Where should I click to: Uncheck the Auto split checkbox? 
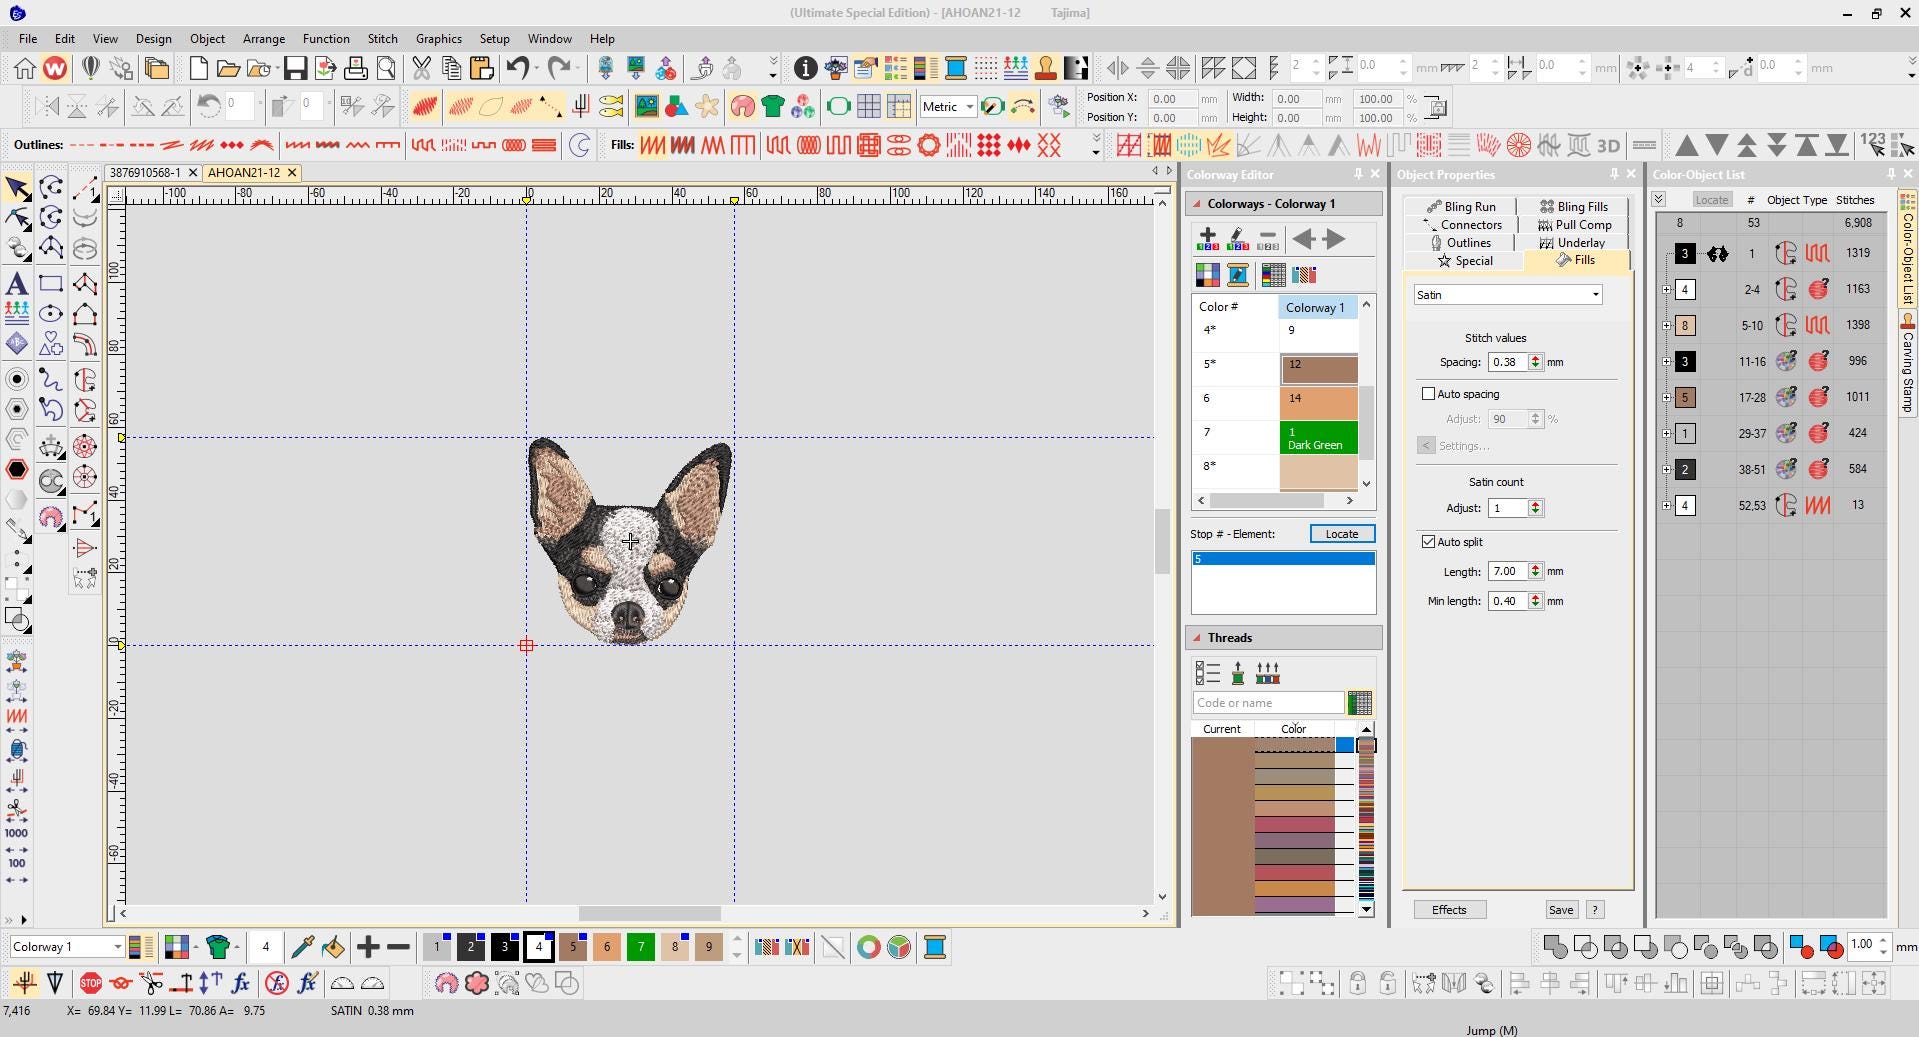tap(1428, 542)
